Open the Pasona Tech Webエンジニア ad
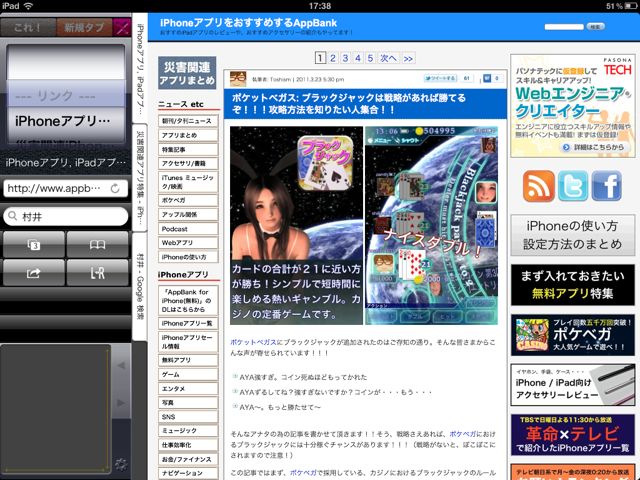 coord(573,106)
